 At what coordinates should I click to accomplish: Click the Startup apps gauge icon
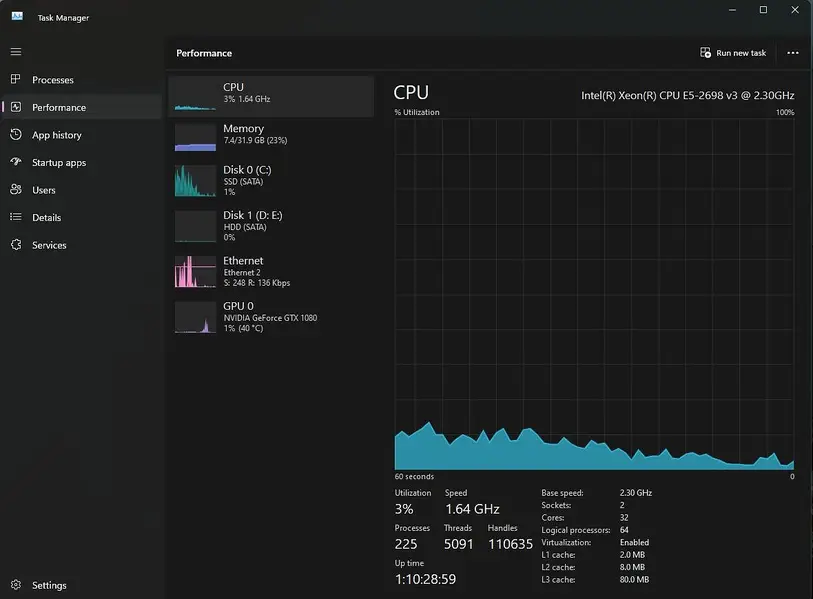pos(16,162)
